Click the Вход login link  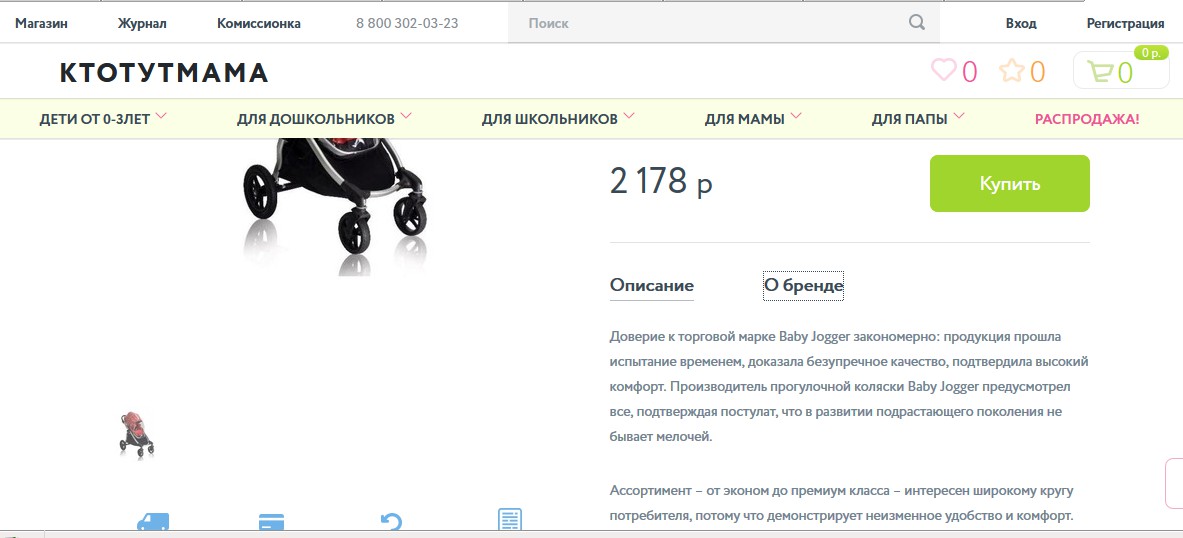(1021, 23)
